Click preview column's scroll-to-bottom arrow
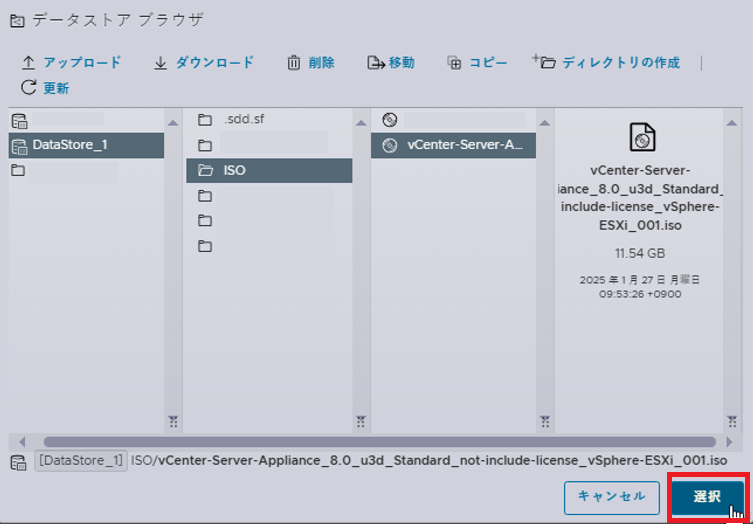This screenshot has height=524, width=753. point(732,422)
